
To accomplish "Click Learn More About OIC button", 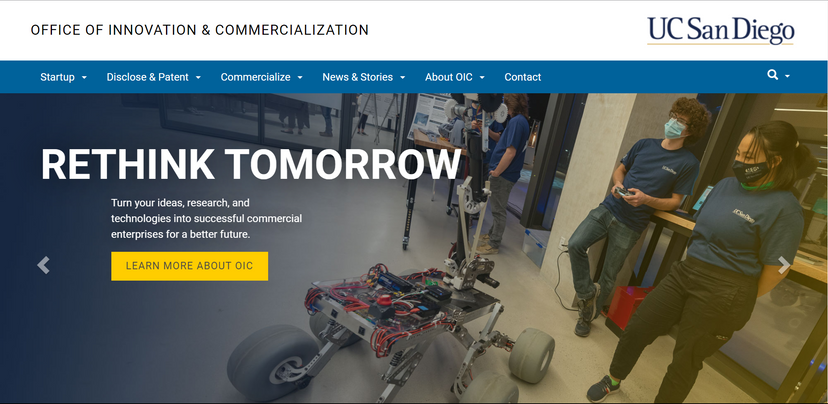I will pyautogui.click(x=190, y=266).
